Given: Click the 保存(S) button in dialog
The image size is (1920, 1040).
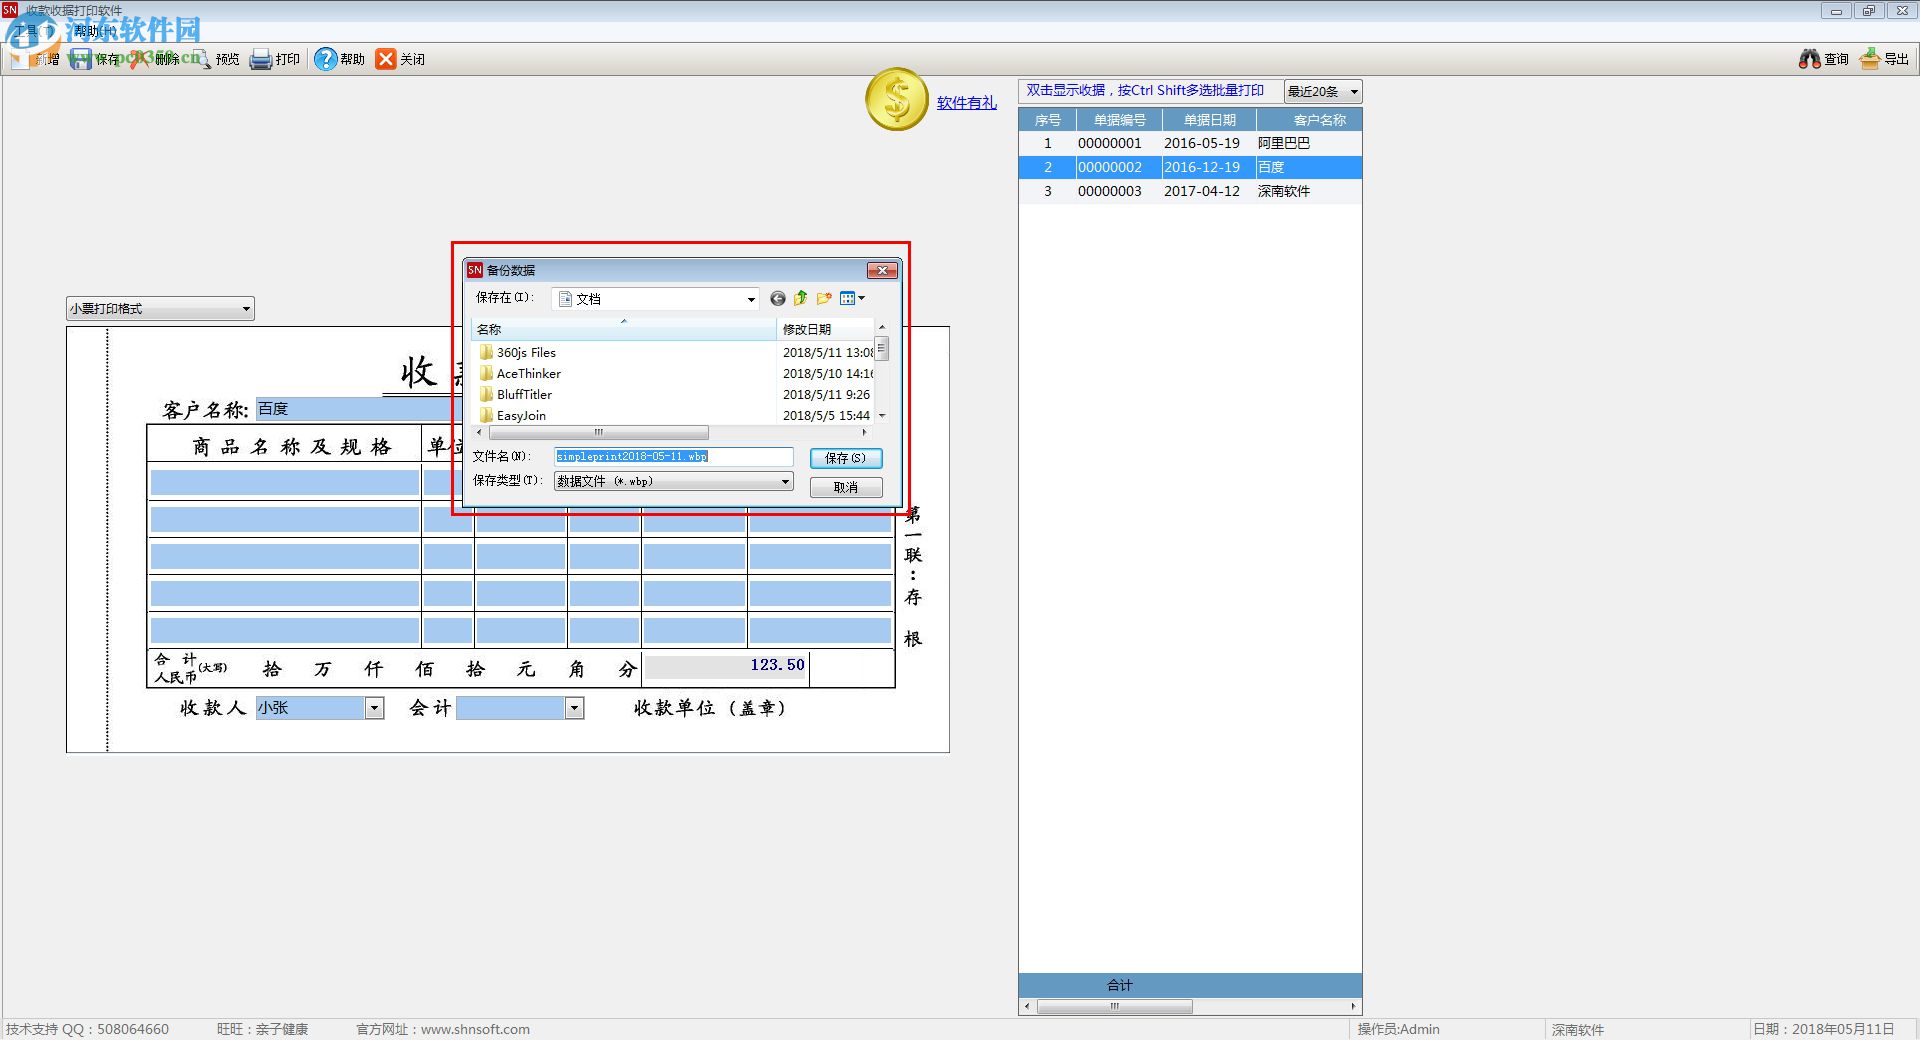Looking at the screenshot, I should pyautogui.click(x=845, y=458).
